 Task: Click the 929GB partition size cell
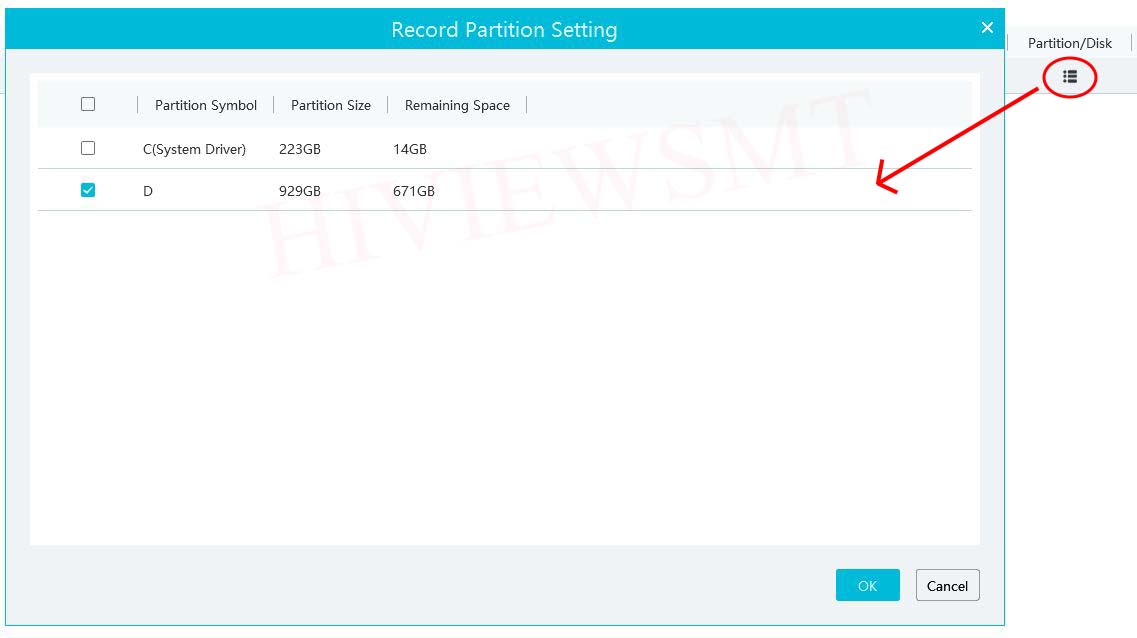point(300,191)
